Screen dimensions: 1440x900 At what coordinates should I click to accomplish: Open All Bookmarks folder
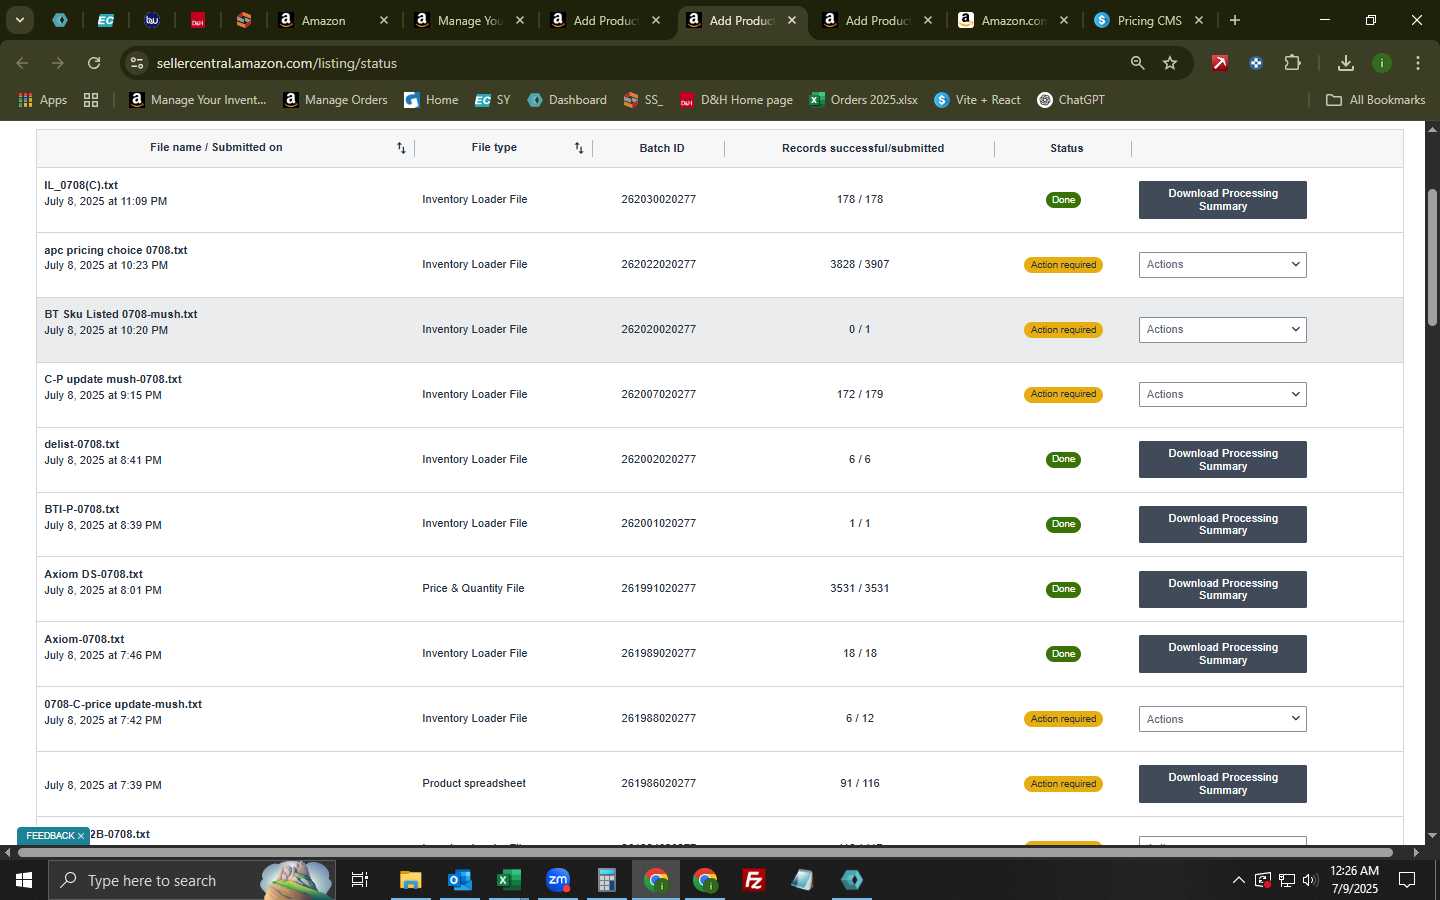pos(1375,100)
